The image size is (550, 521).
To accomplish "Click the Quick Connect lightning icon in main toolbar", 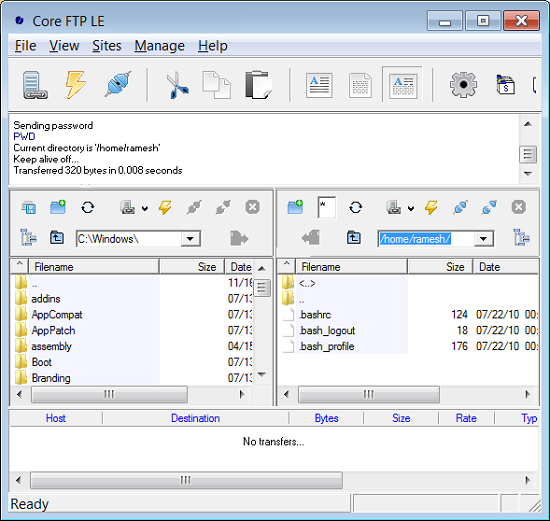I will 76,85.
